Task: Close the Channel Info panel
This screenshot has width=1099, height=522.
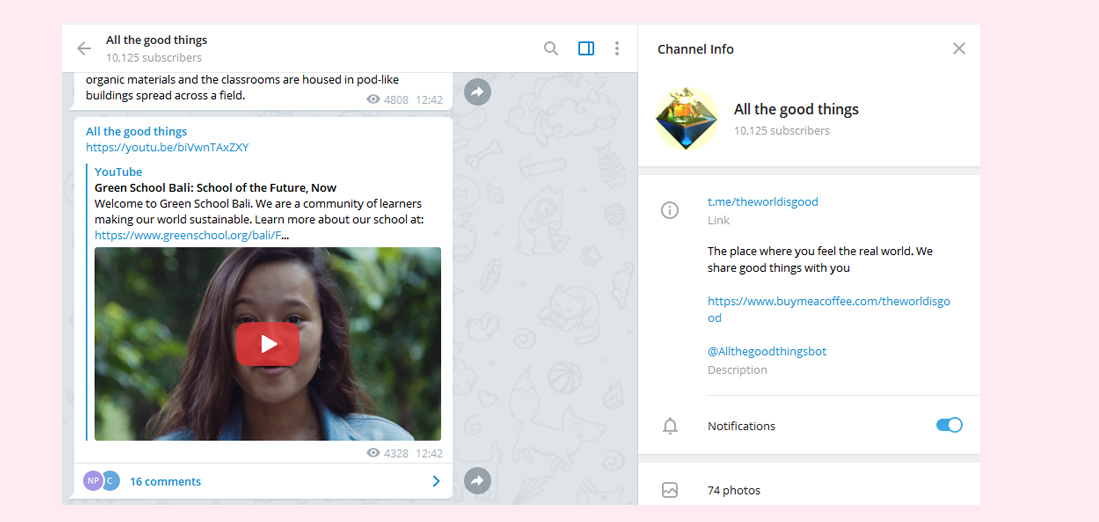Action: tap(959, 48)
